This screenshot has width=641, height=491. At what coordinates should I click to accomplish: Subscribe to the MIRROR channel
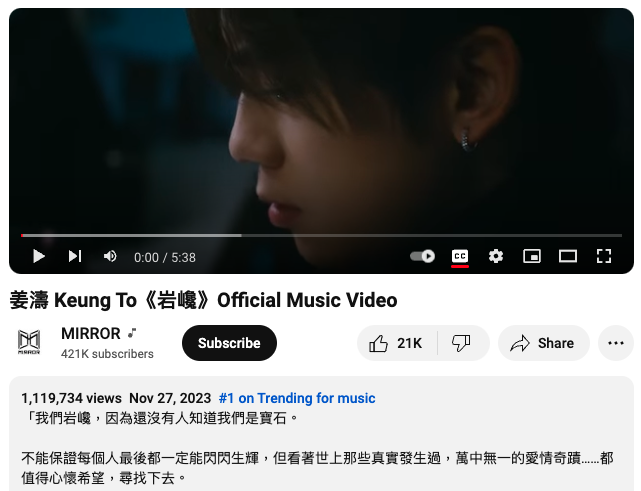coord(229,343)
